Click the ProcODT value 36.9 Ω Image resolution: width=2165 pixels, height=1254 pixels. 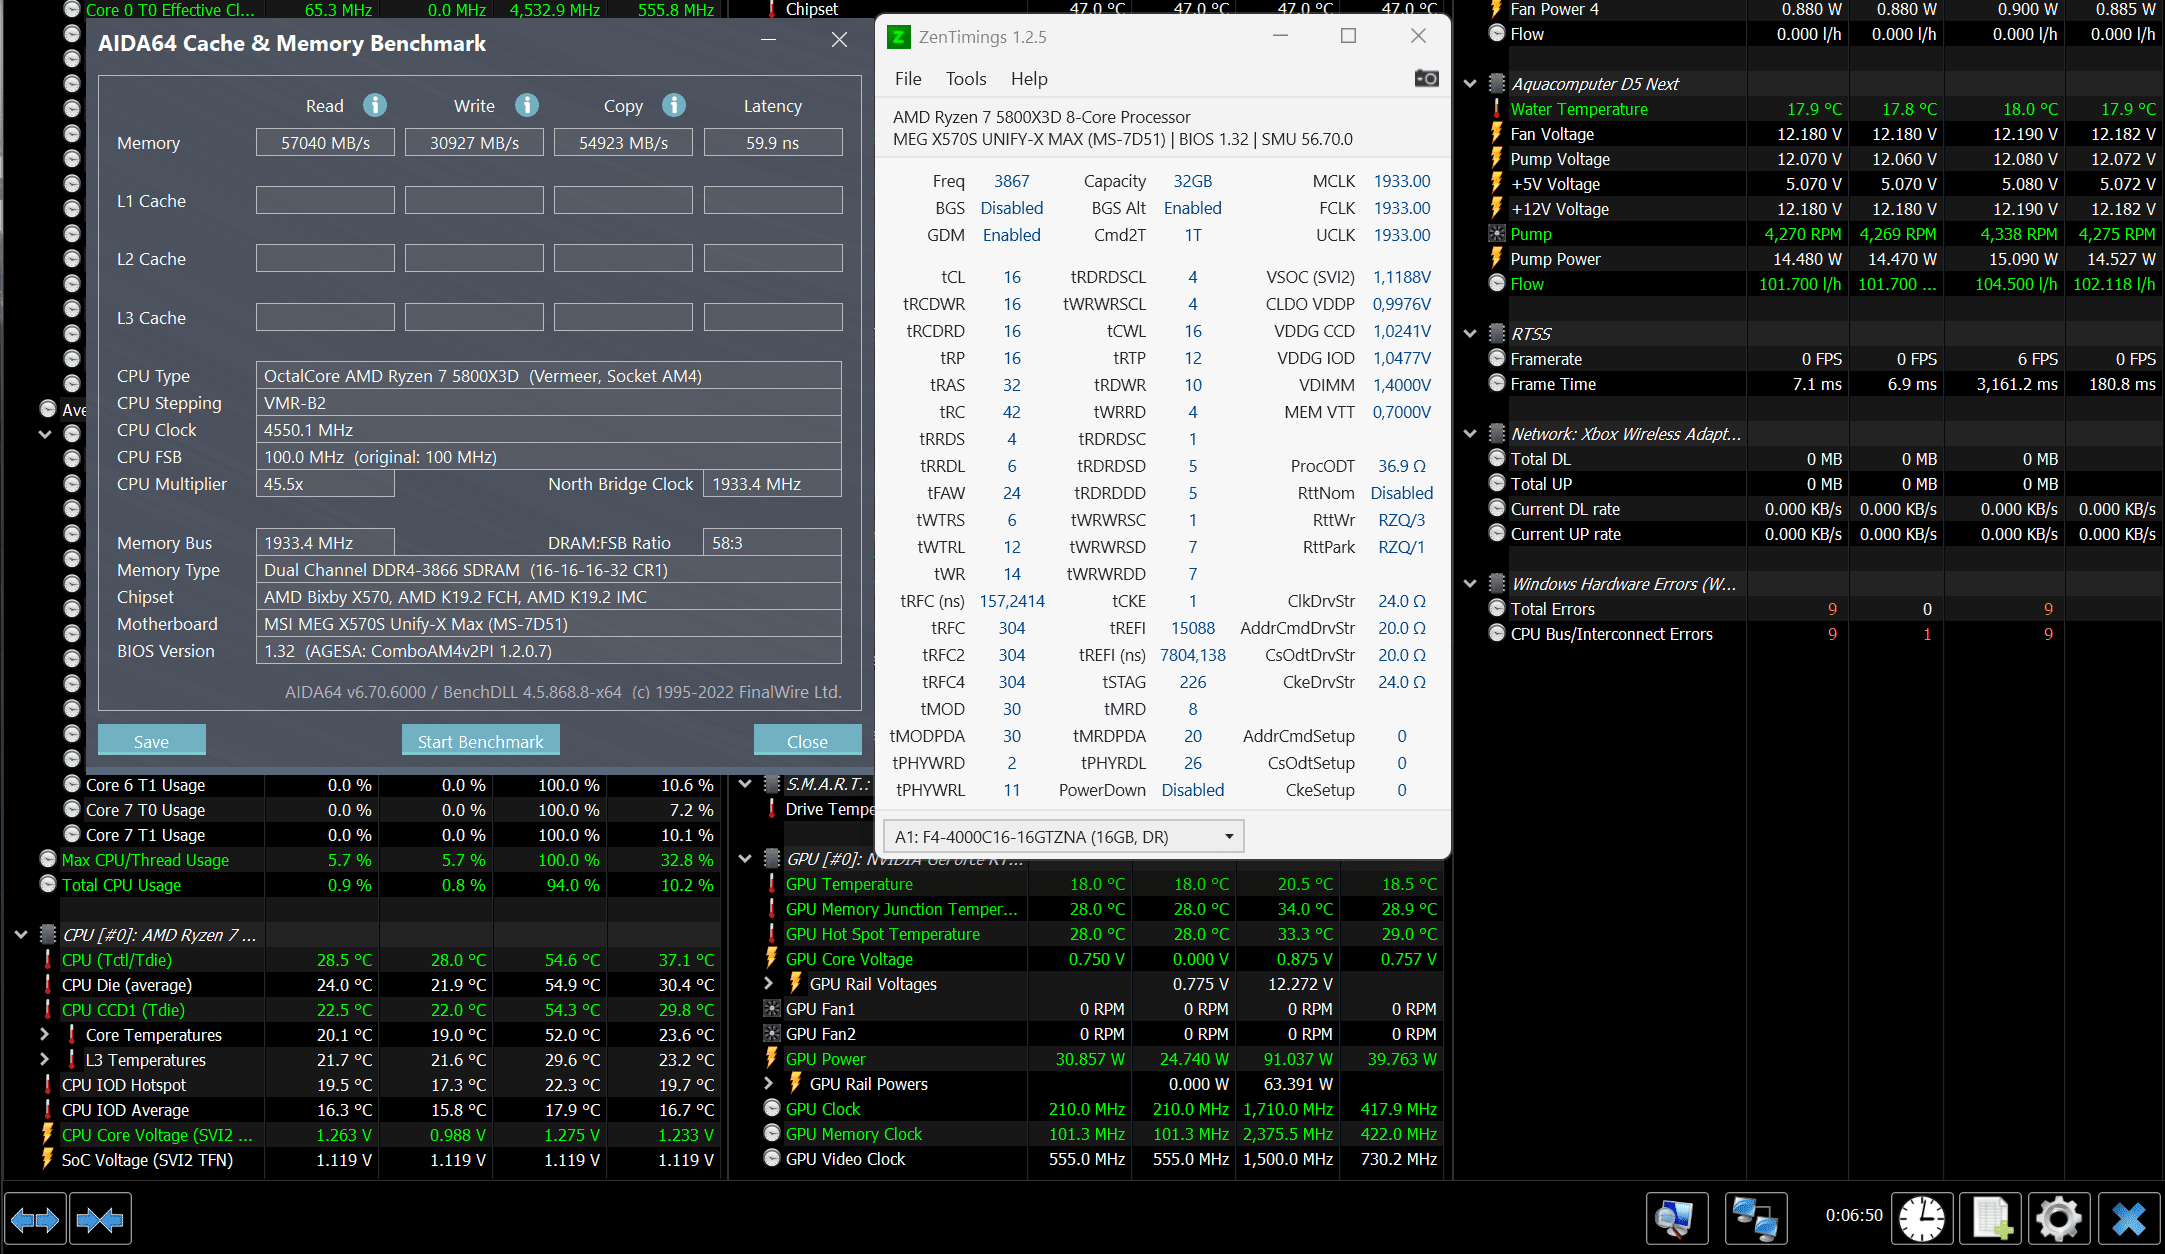(1401, 466)
